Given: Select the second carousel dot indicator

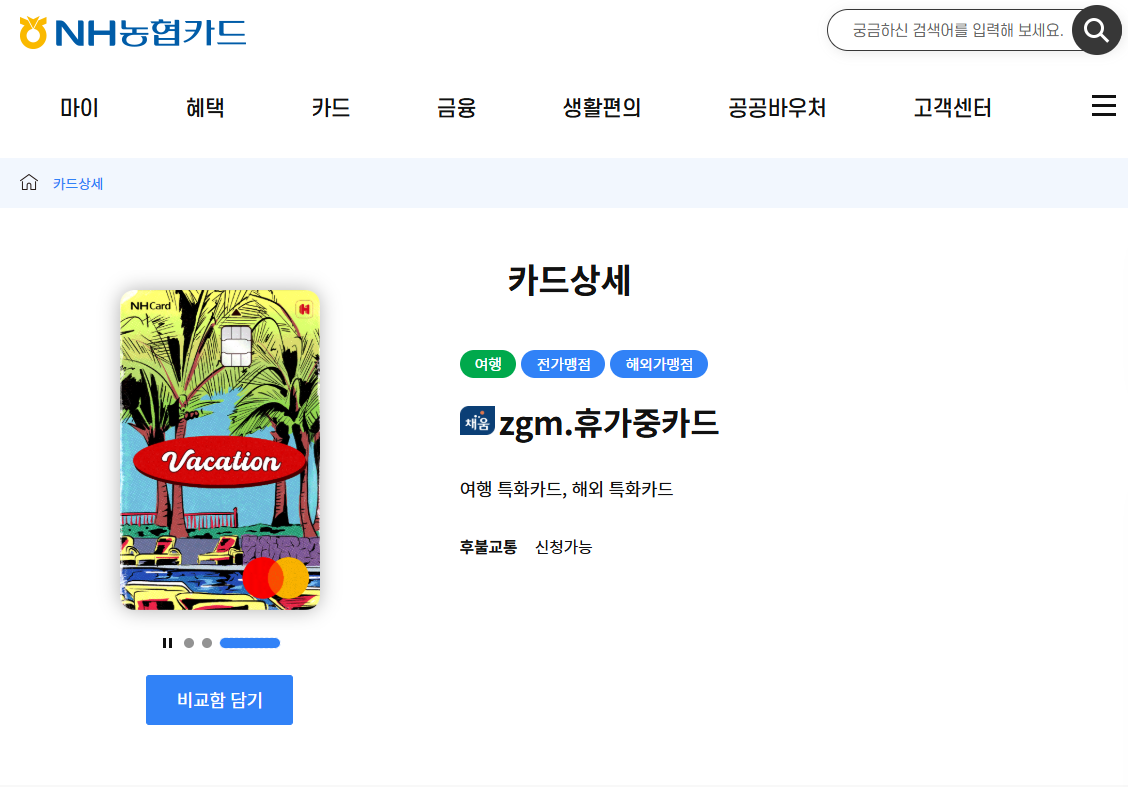Looking at the screenshot, I should [207, 643].
